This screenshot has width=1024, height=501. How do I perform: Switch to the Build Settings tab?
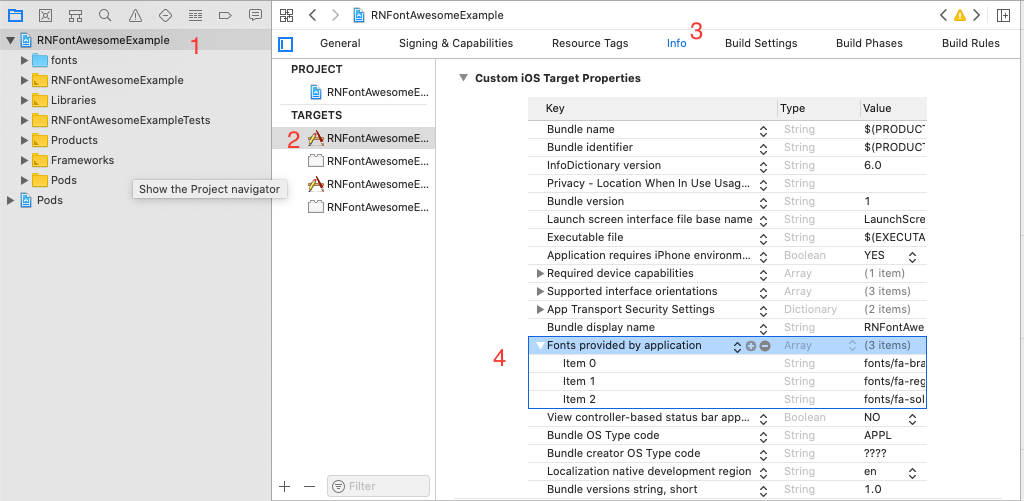point(761,43)
